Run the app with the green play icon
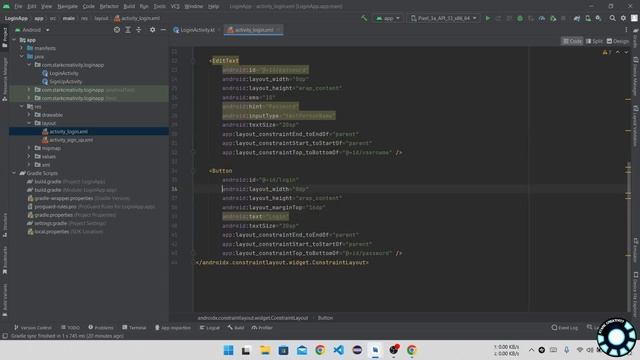 point(488,18)
